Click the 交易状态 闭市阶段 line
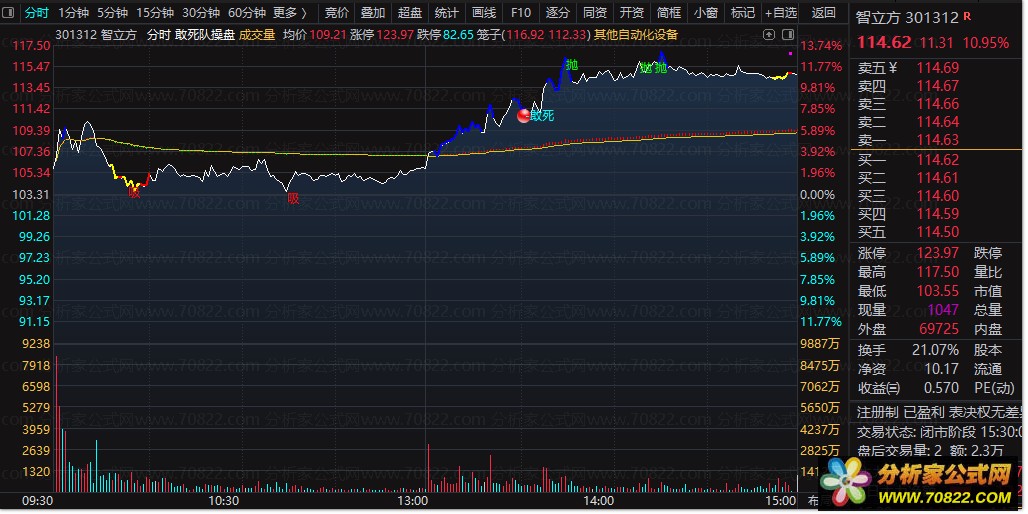Screen dimensions: 1028x514 click(938, 432)
